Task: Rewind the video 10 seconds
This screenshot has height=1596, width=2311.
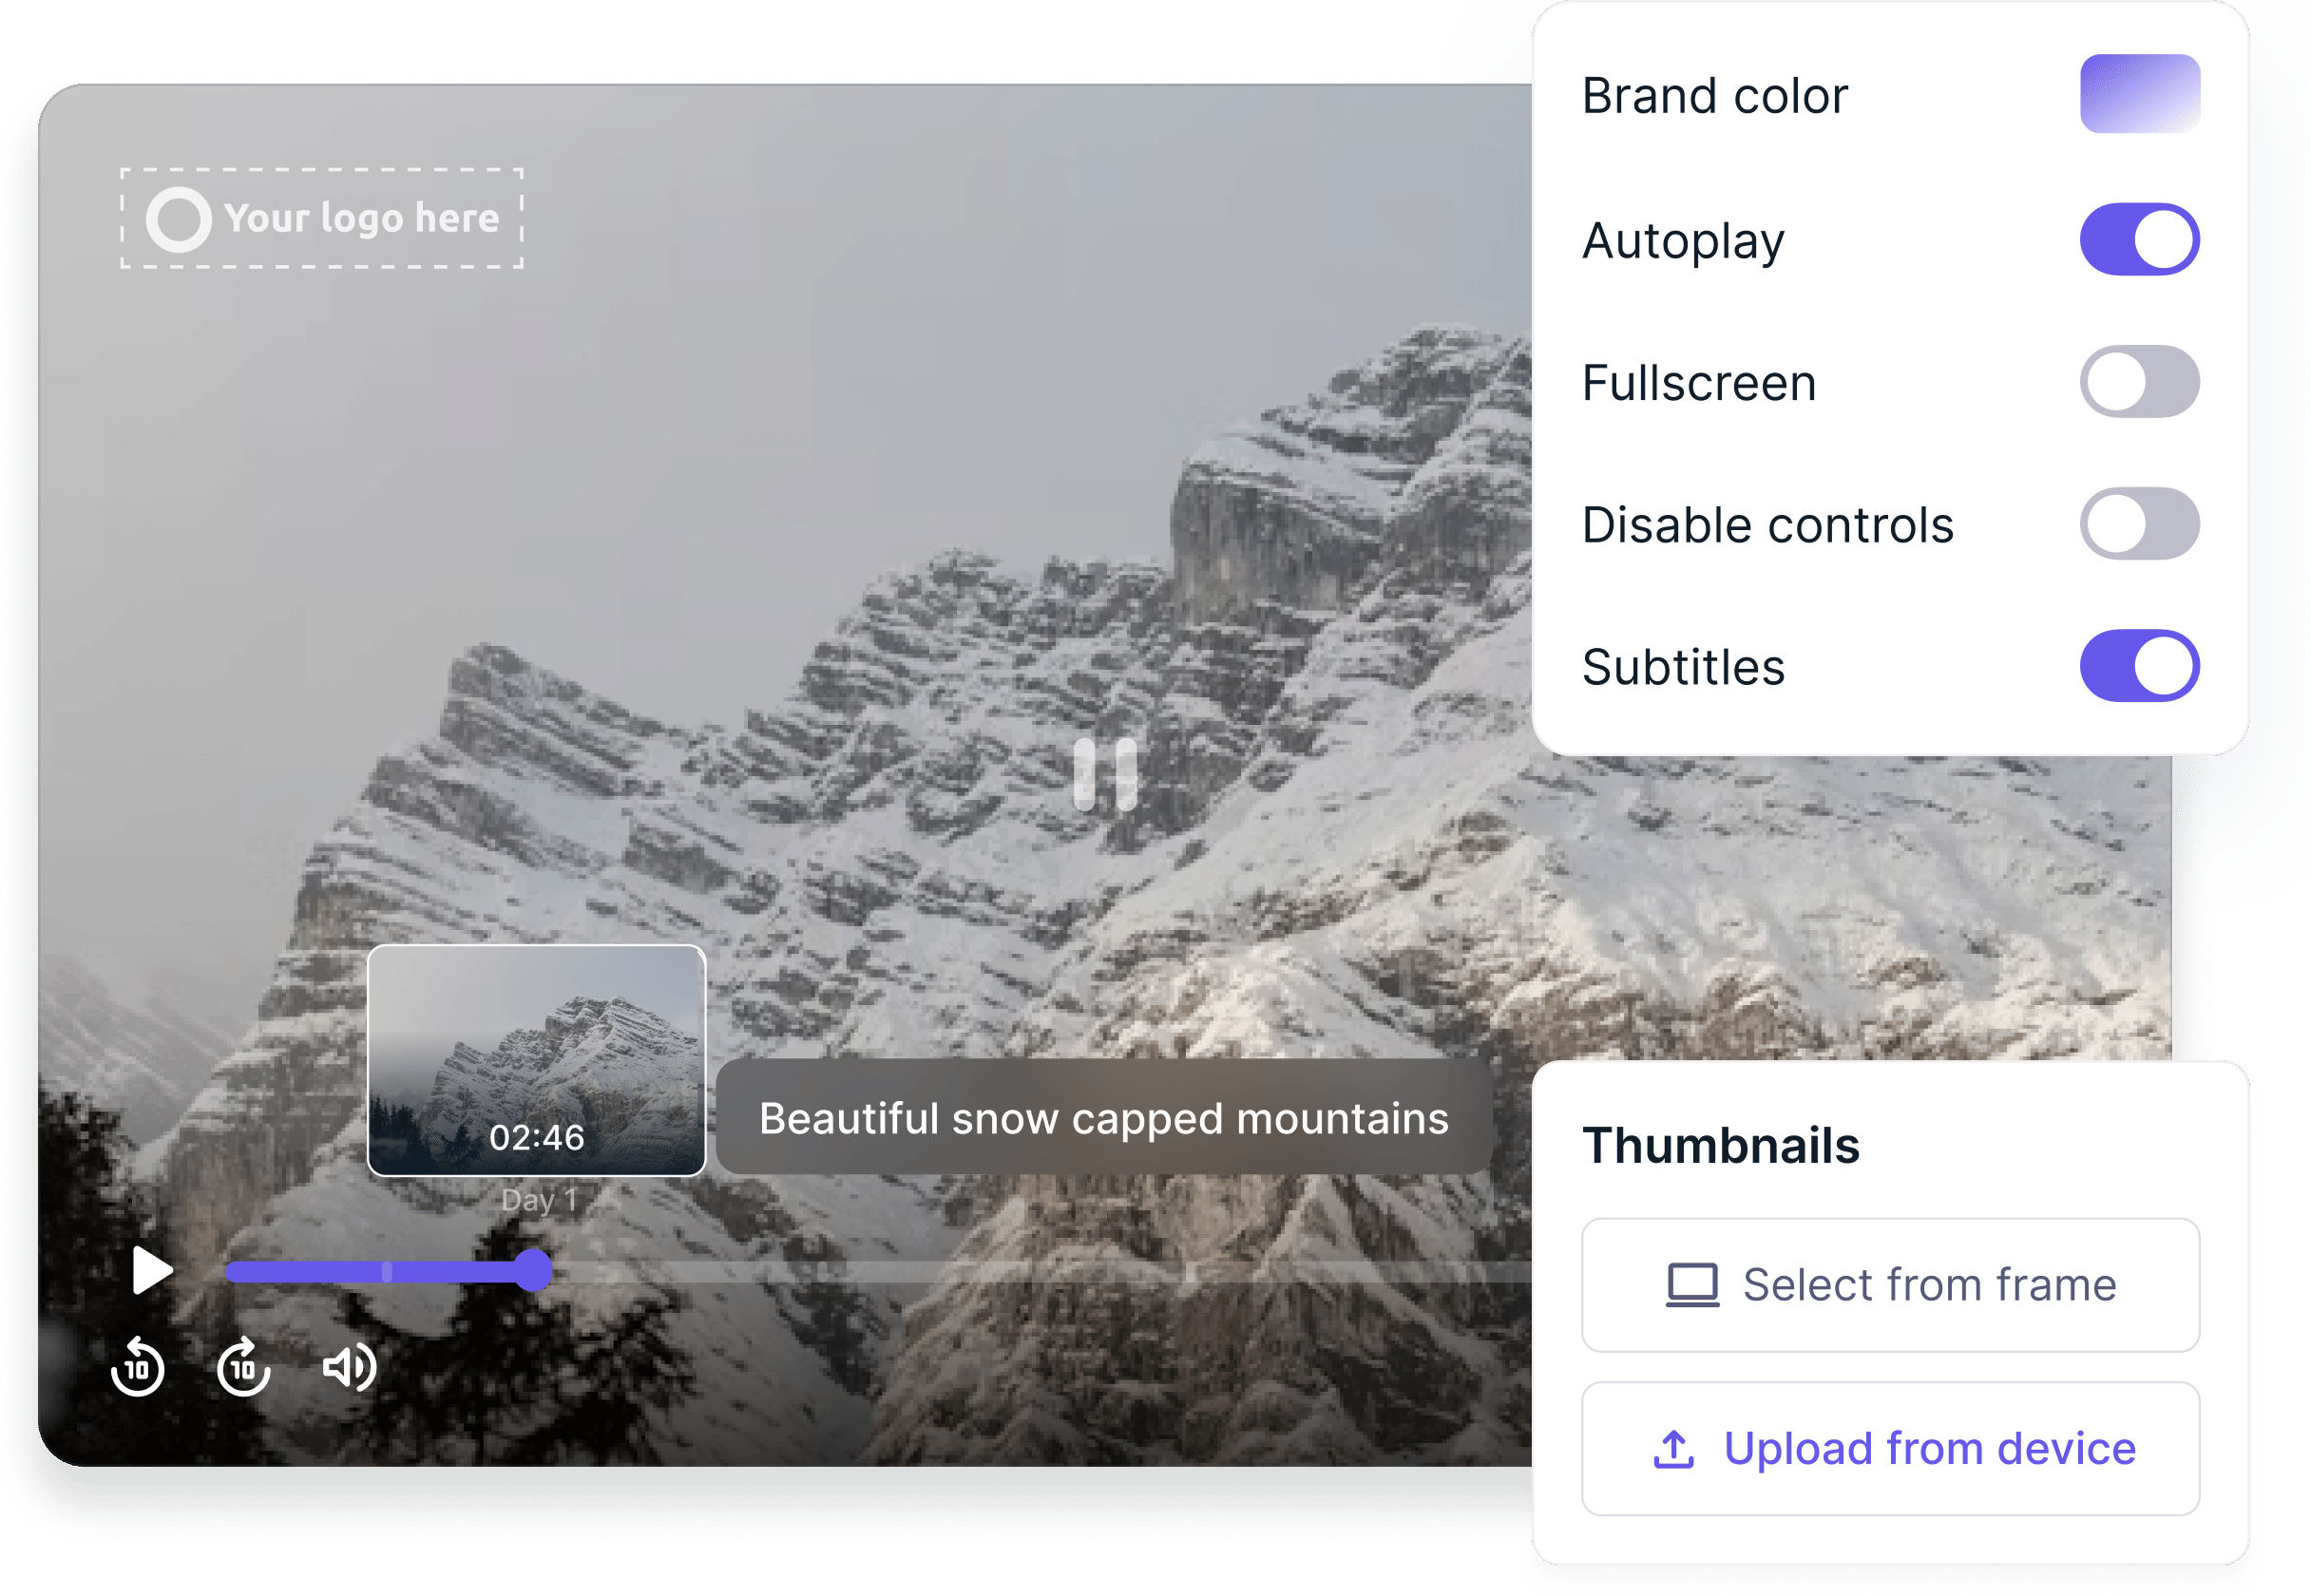Action: tap(140, 1368)
